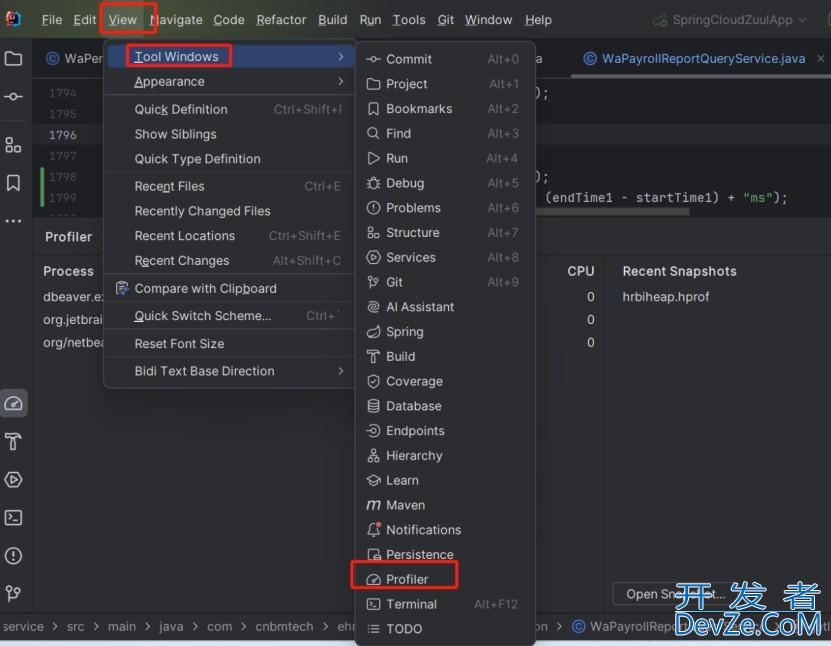Expand the Bidi Text Base Direction submenu arrow
Screen dimensions: 831x646
[341, 371]
